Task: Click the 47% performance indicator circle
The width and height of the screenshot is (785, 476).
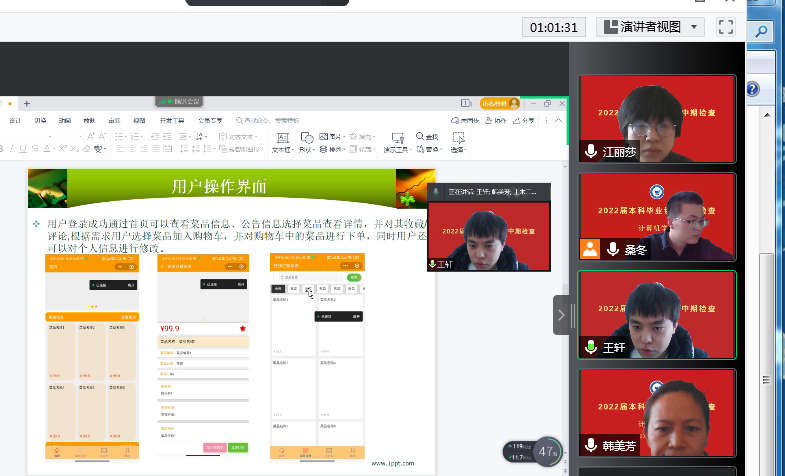Action: click(547, 451)
